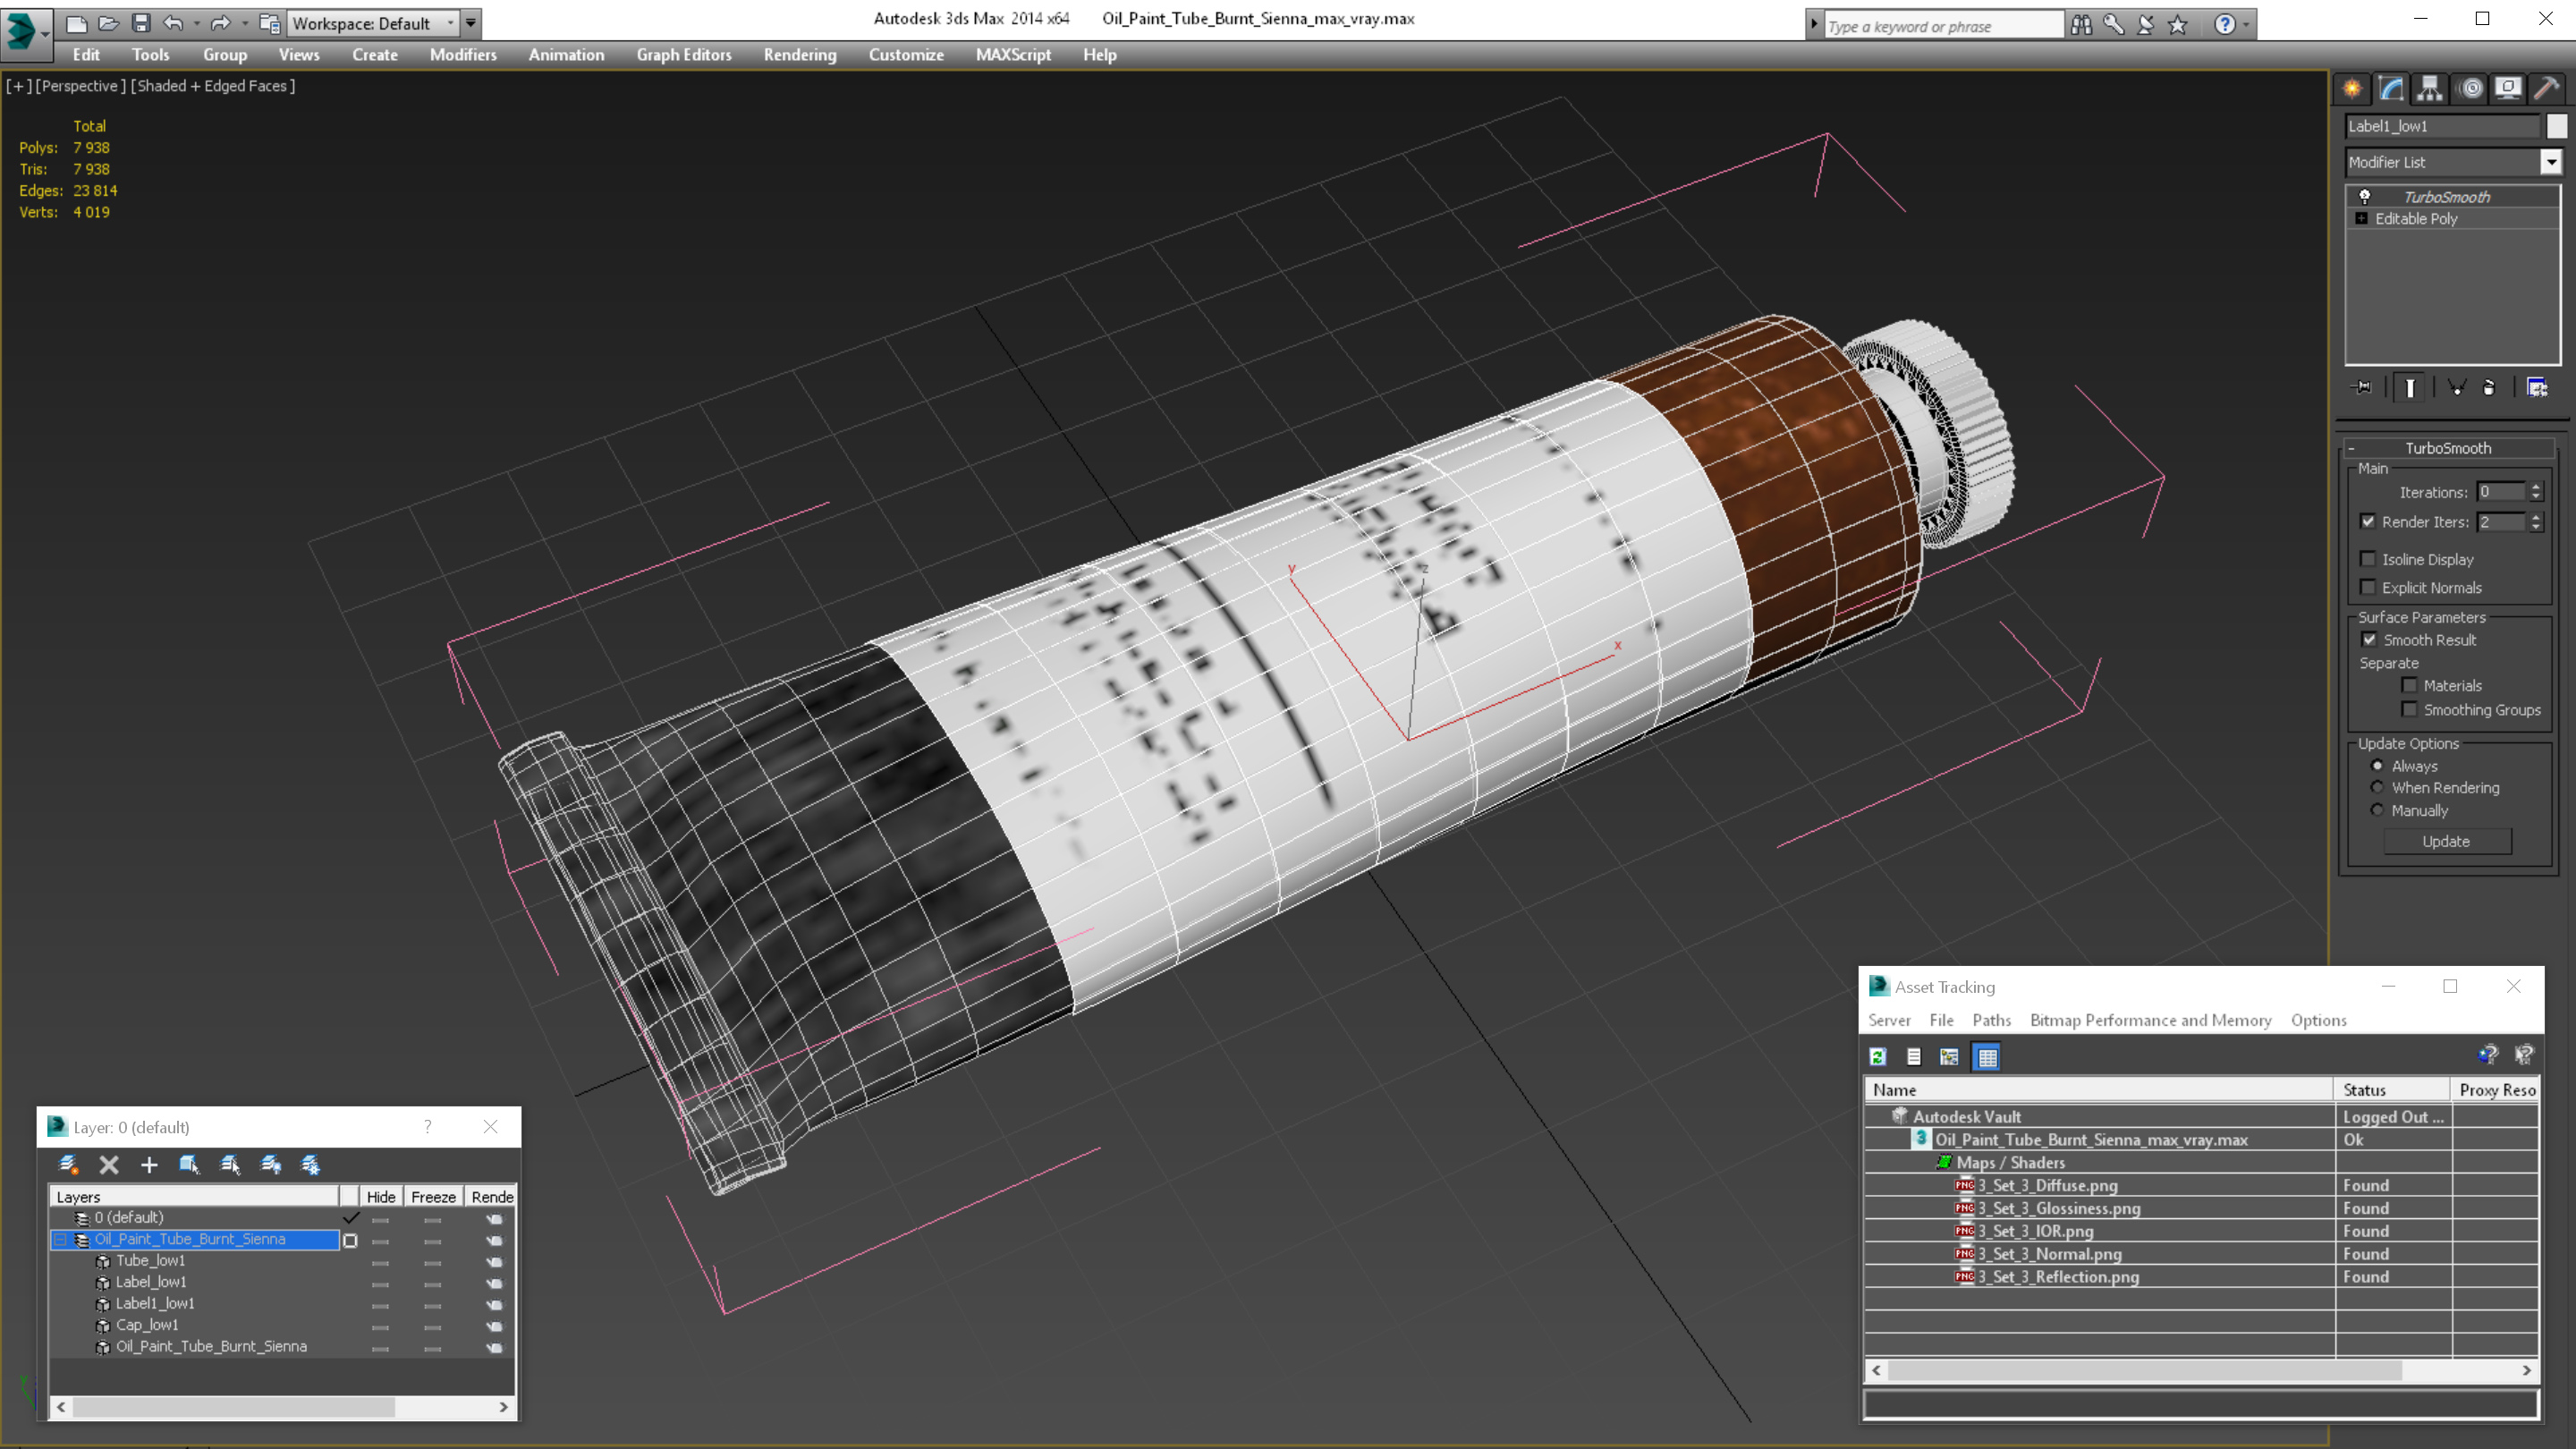This screenshot has height=1449, width=2576.
Task: Open the Create command panel tab
Action: 2352,88
